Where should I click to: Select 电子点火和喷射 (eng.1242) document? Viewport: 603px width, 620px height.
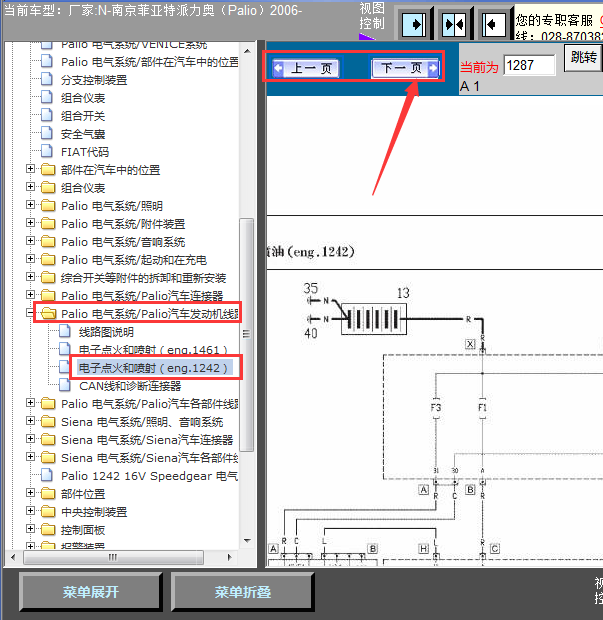pos(153,368)
